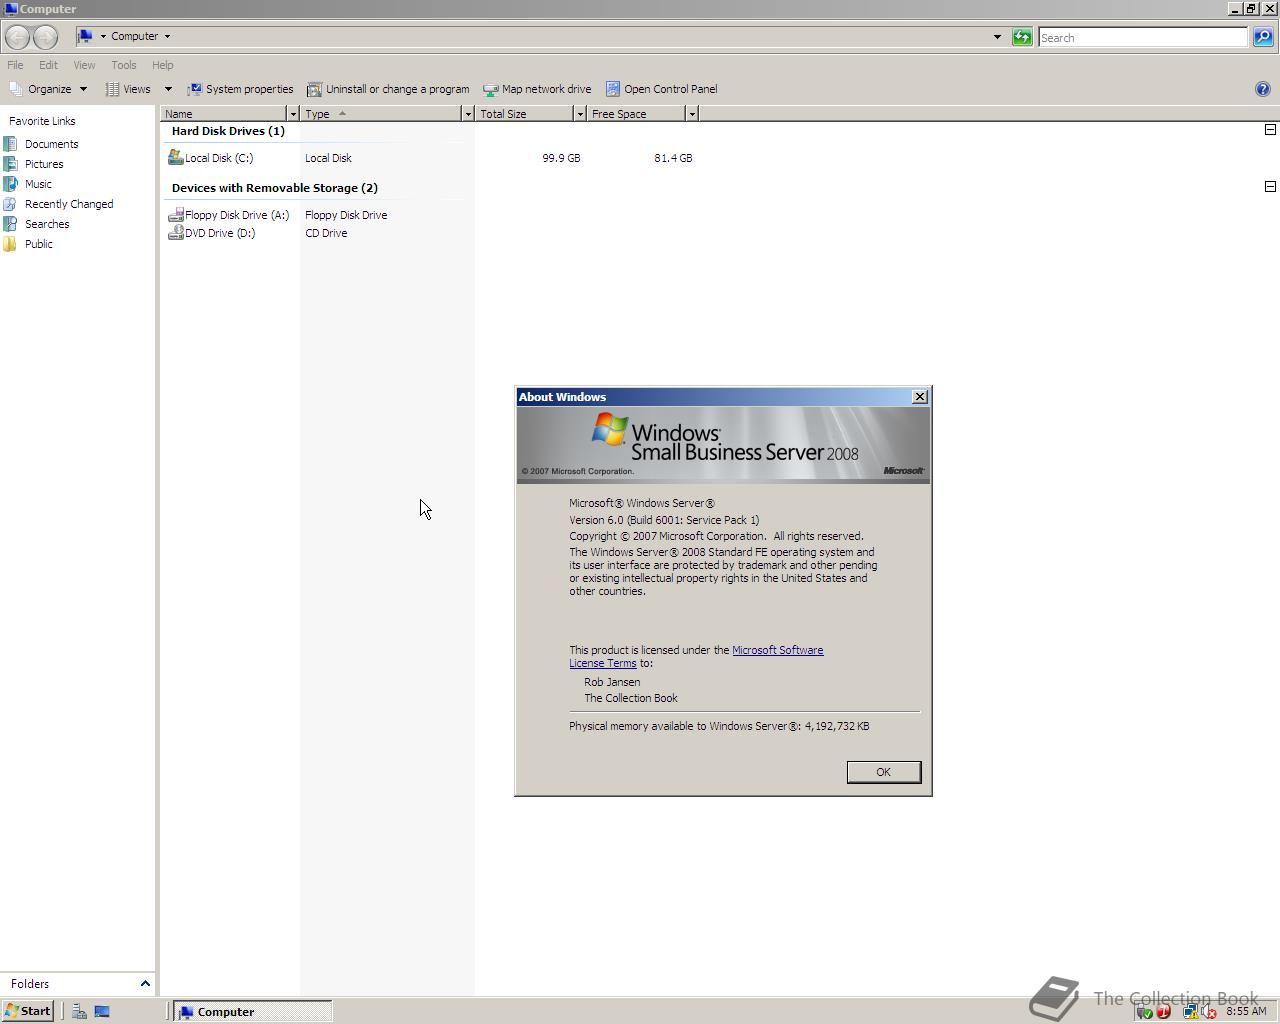Screen dimensions: 1280x1024
Task: Click Map network drive in toolbar
Action: 537,89
